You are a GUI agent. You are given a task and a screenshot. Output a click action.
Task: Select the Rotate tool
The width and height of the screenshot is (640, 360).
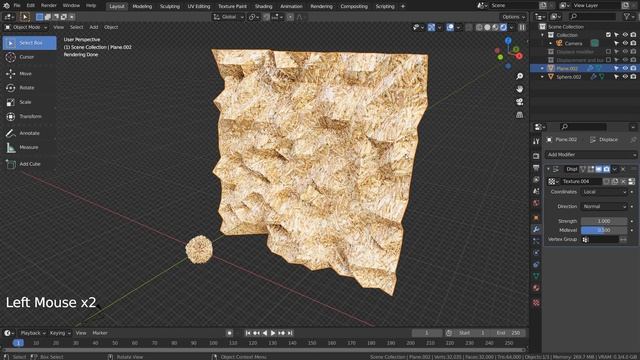click(x=29, y=88)
